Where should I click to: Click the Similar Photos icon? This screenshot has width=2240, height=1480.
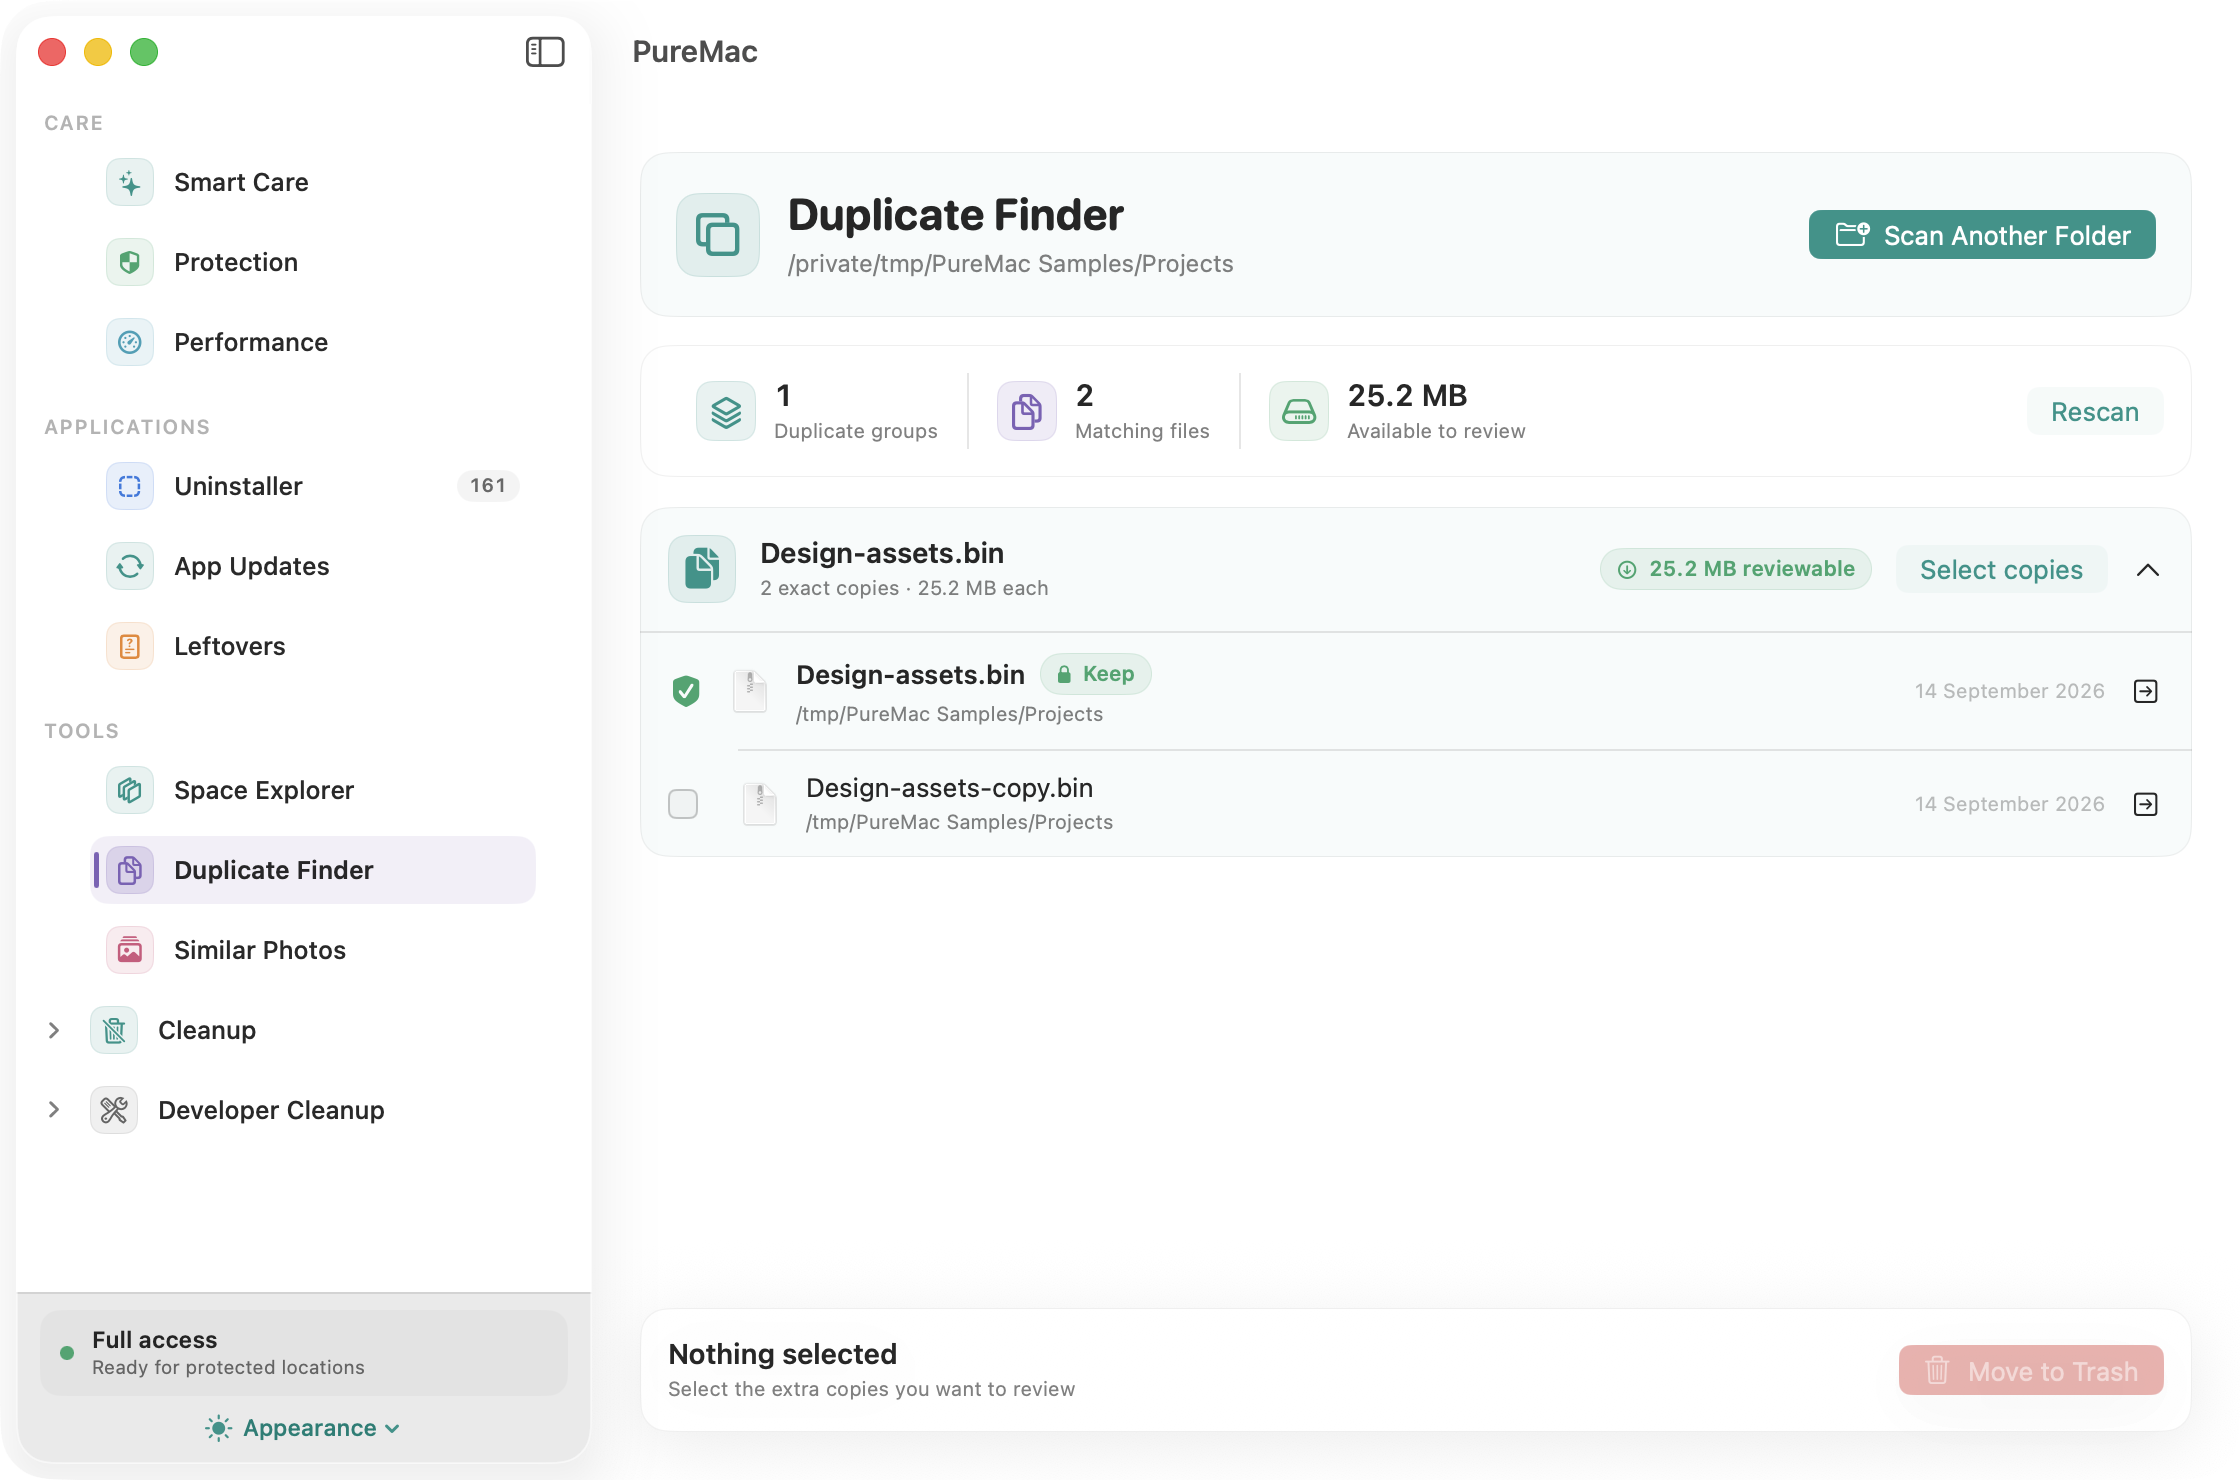pyautogui.click(x=130, y=950)
